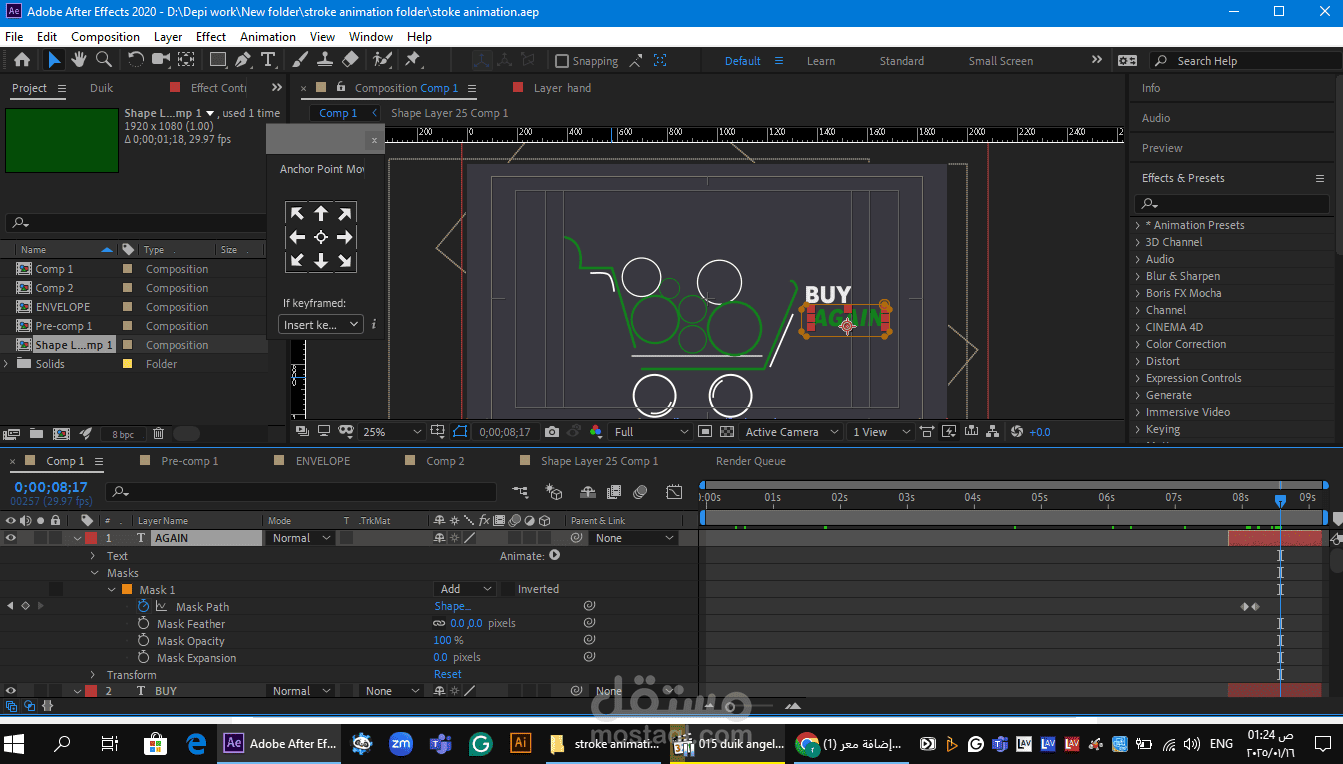The image size is (1343, 764).
Task: Take a snapshot with camera icon
Action: pos(552,432)
